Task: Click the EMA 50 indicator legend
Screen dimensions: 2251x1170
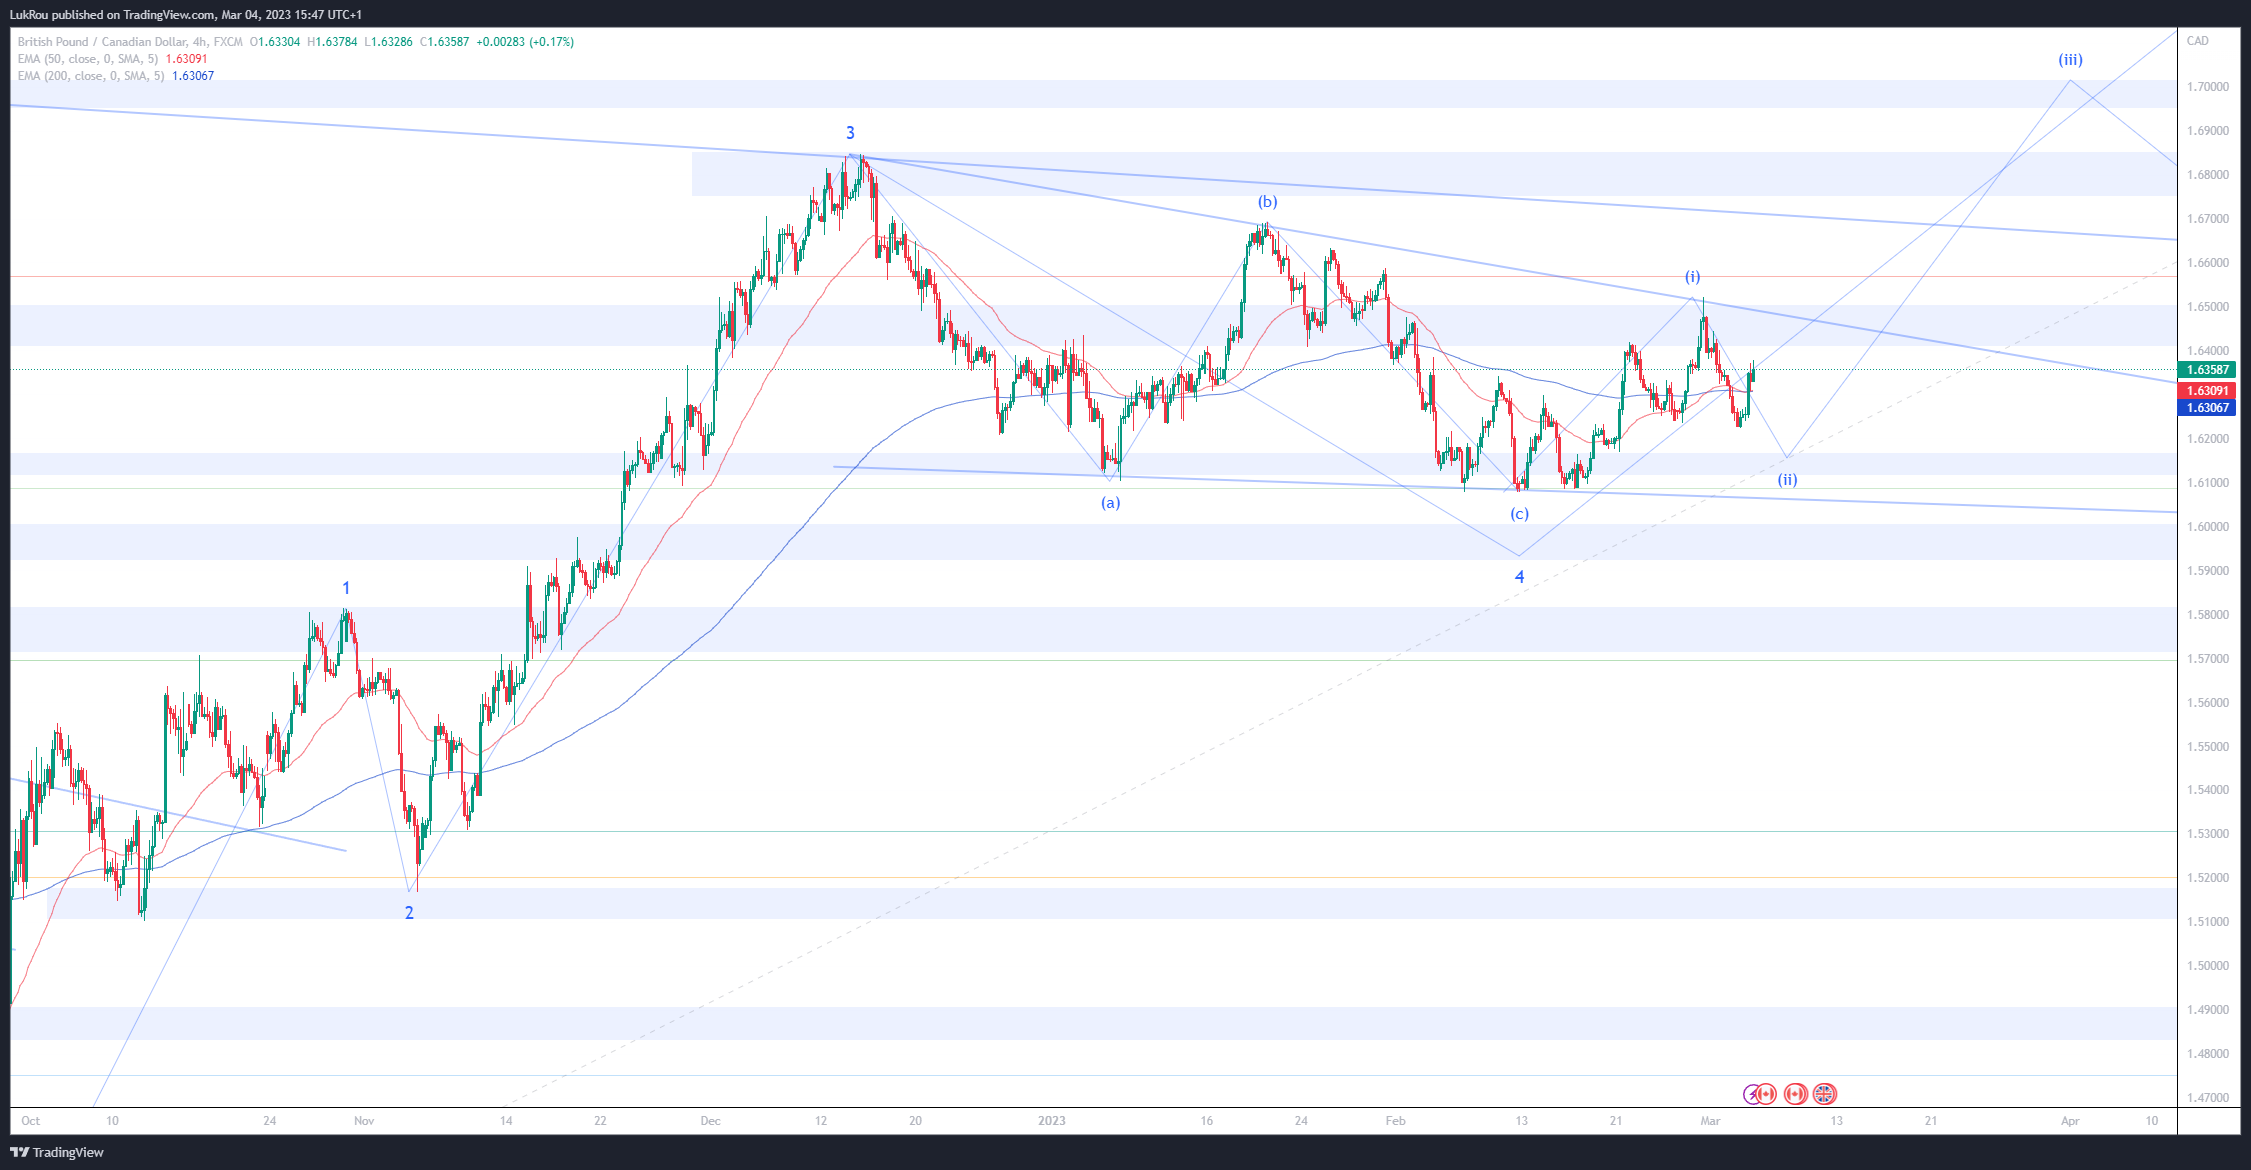Action: (88, 59)
